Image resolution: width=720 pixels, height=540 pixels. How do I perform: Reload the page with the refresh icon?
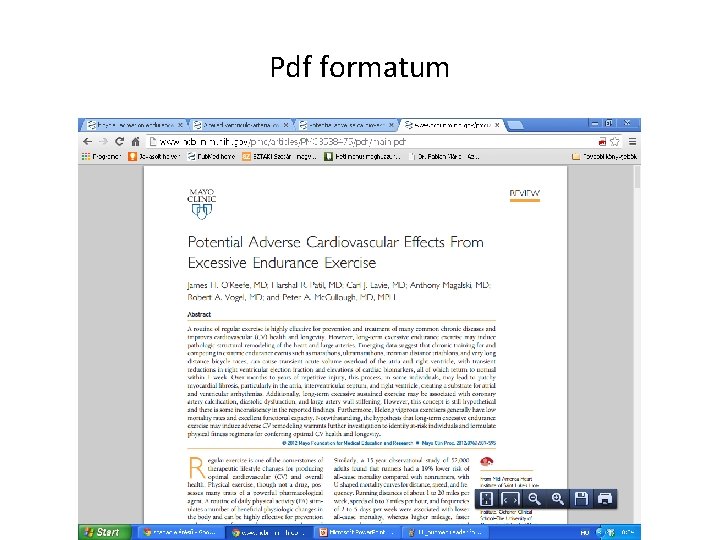pyautogui.click(x=119, y=141)
